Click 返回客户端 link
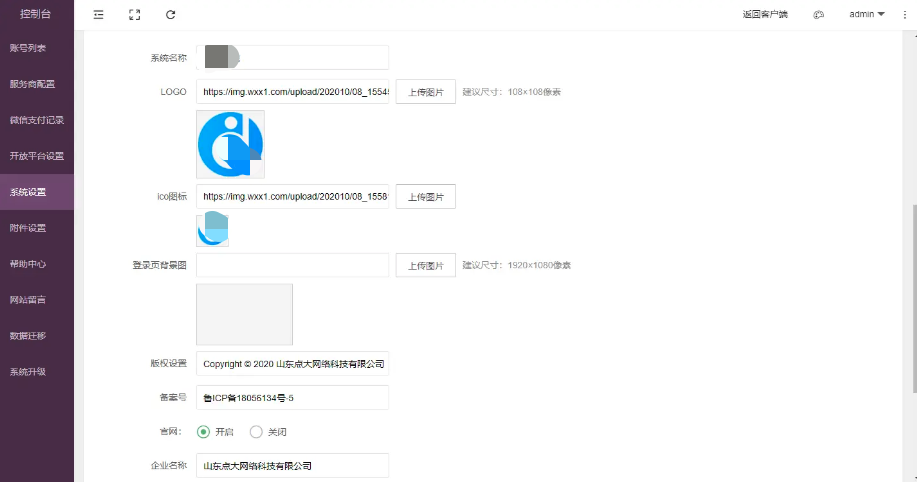 765,14
